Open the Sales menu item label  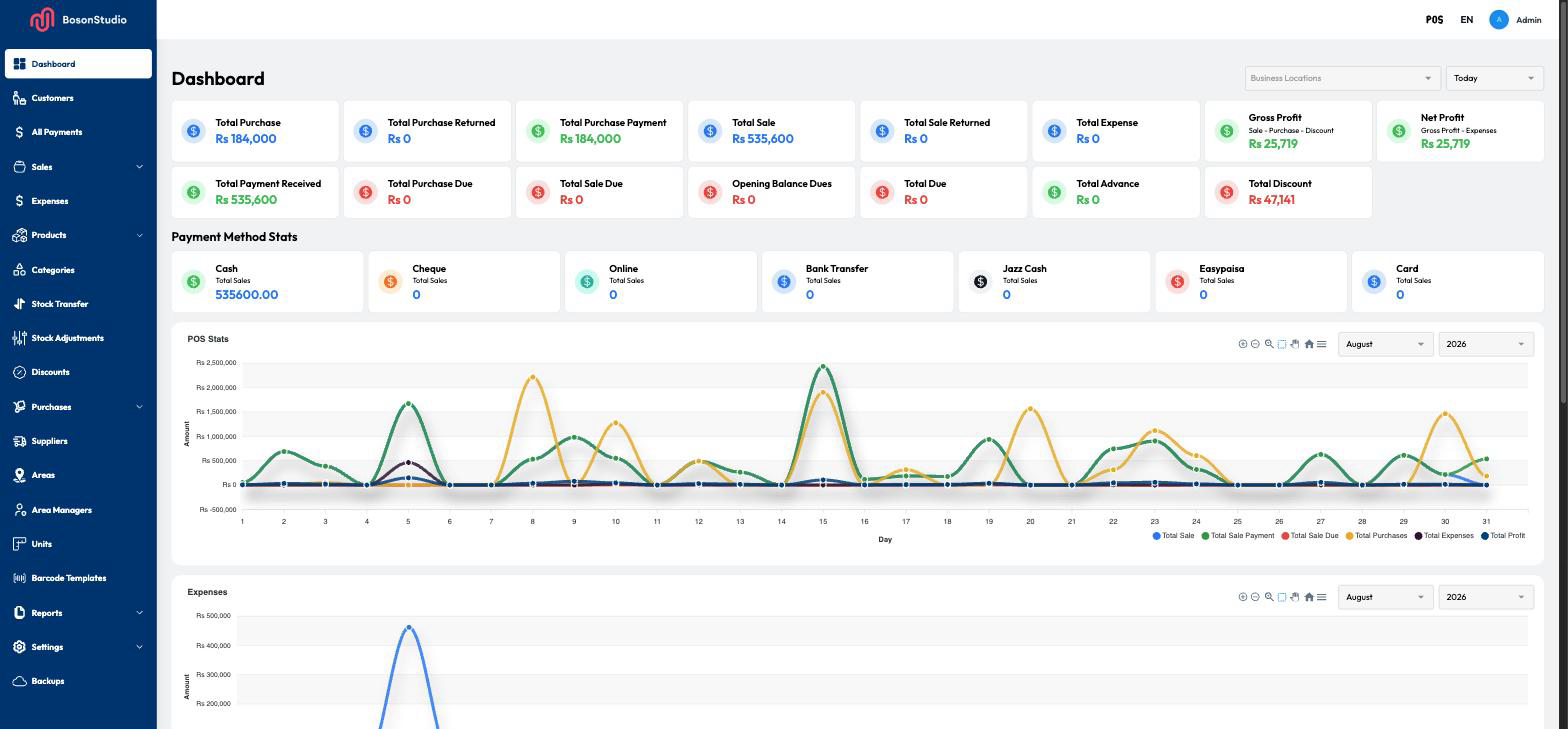pyautogui.click(x=42, y=167)
